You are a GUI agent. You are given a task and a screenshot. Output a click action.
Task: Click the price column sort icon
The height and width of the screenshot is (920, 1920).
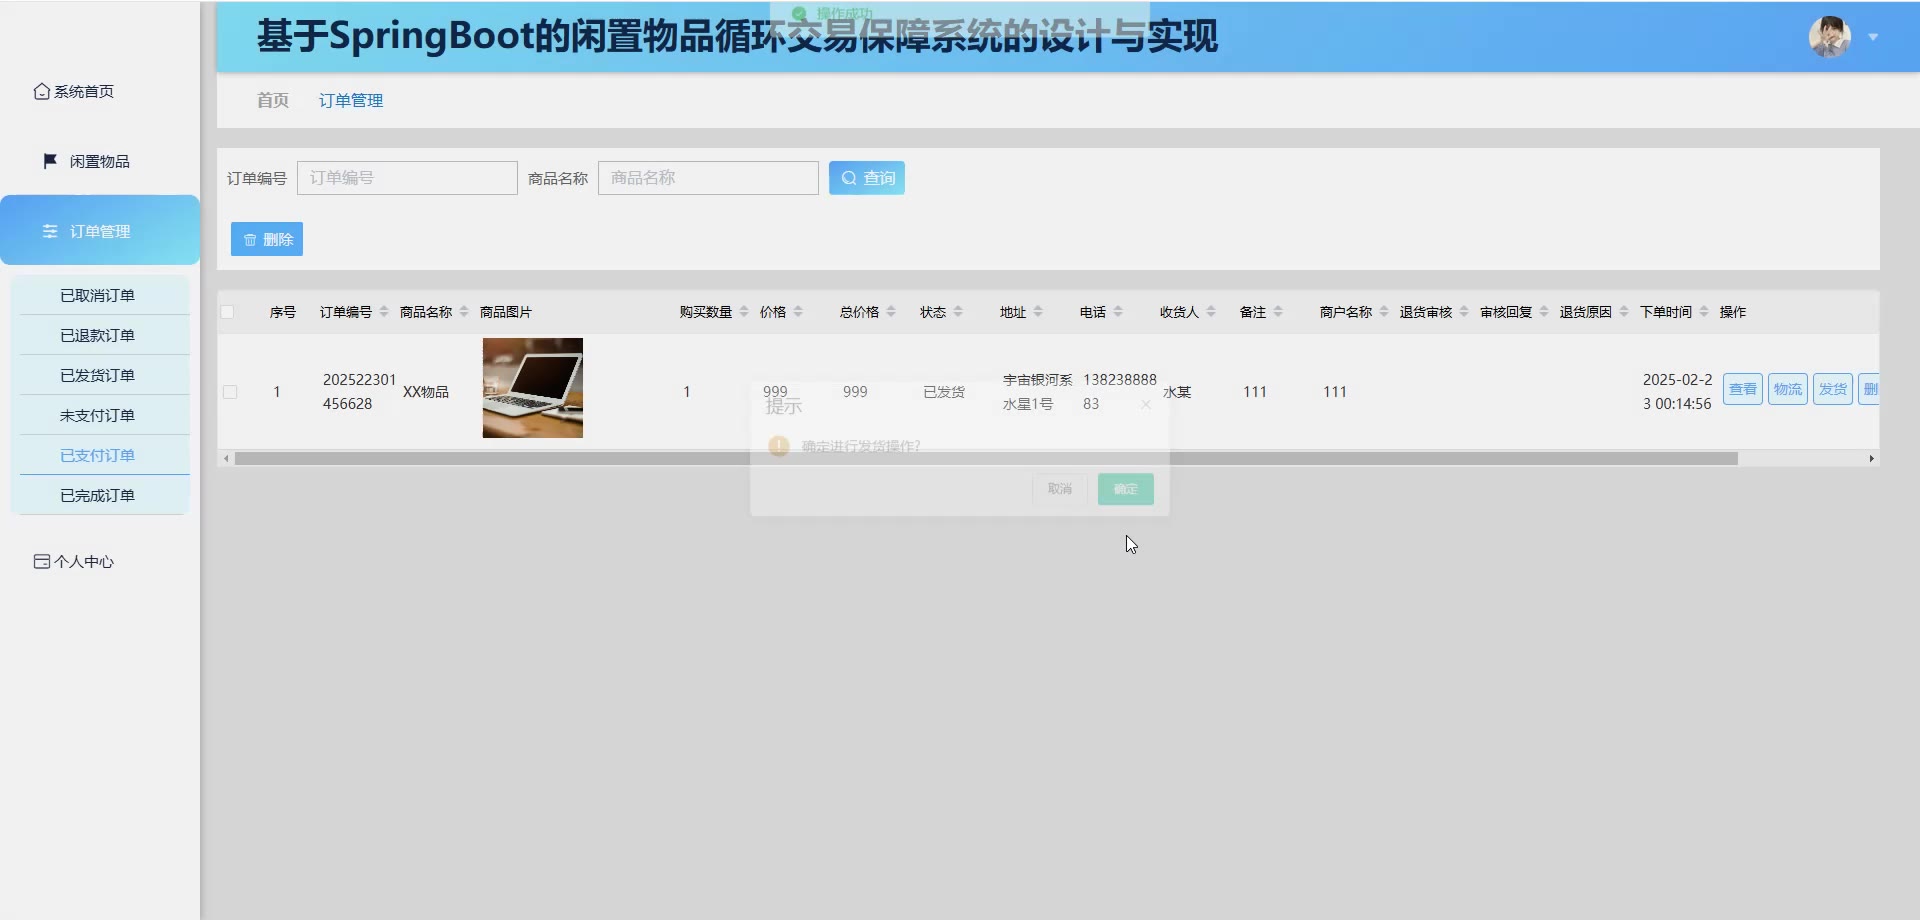(798, 312)
